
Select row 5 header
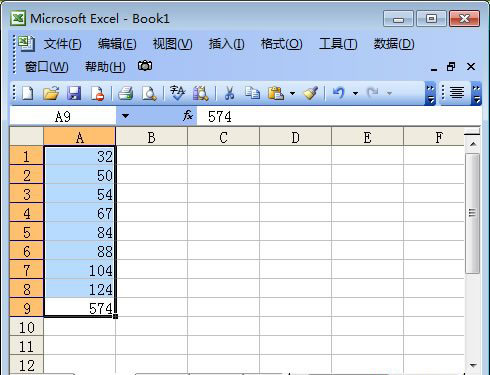[x=26, y=232]
